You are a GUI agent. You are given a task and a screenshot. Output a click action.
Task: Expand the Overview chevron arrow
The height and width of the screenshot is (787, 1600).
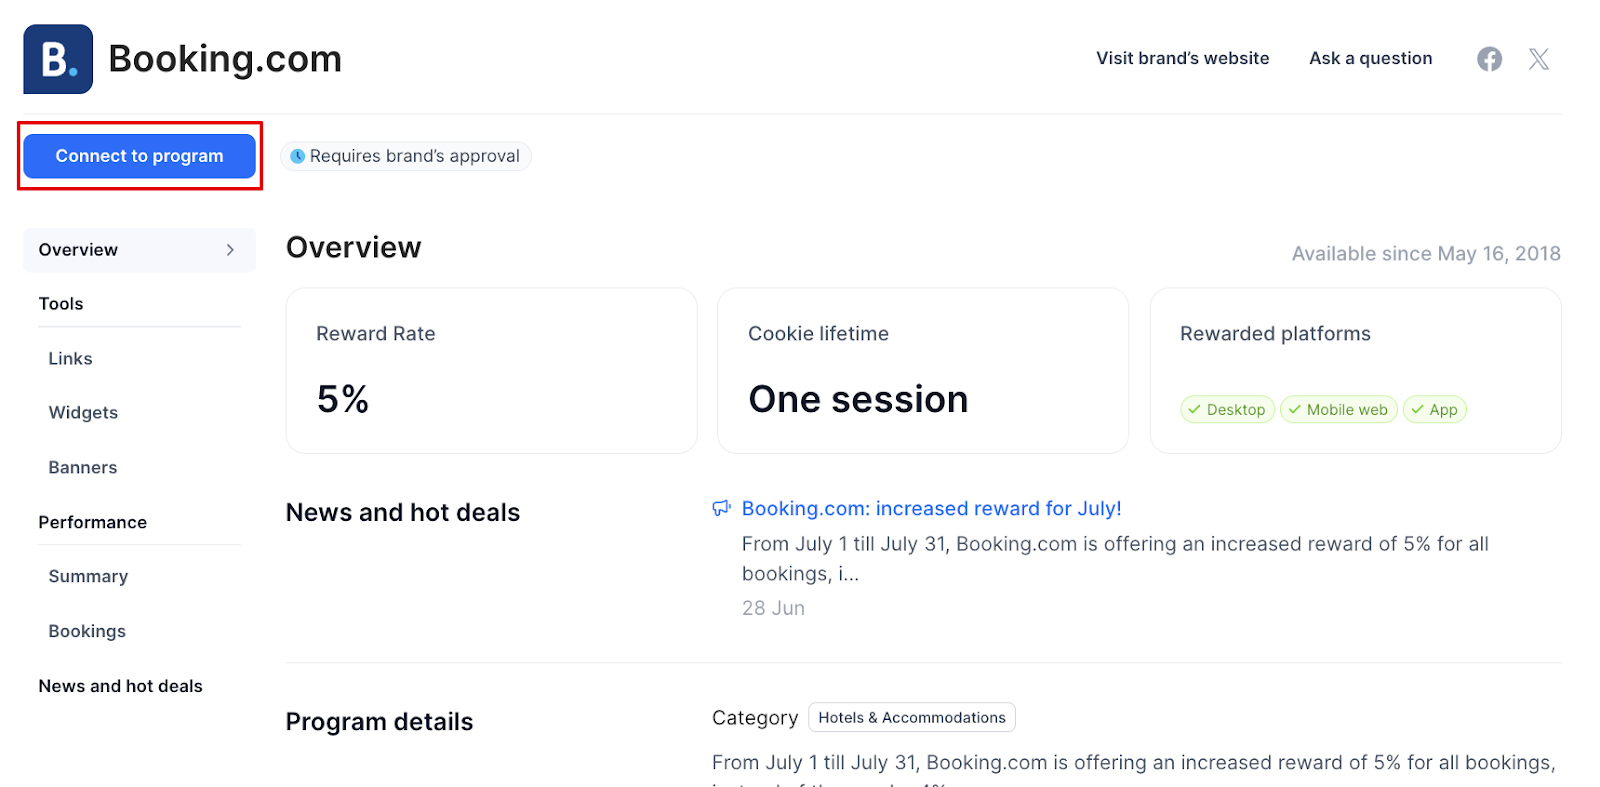pyautogui.click(x=230, y=250)
